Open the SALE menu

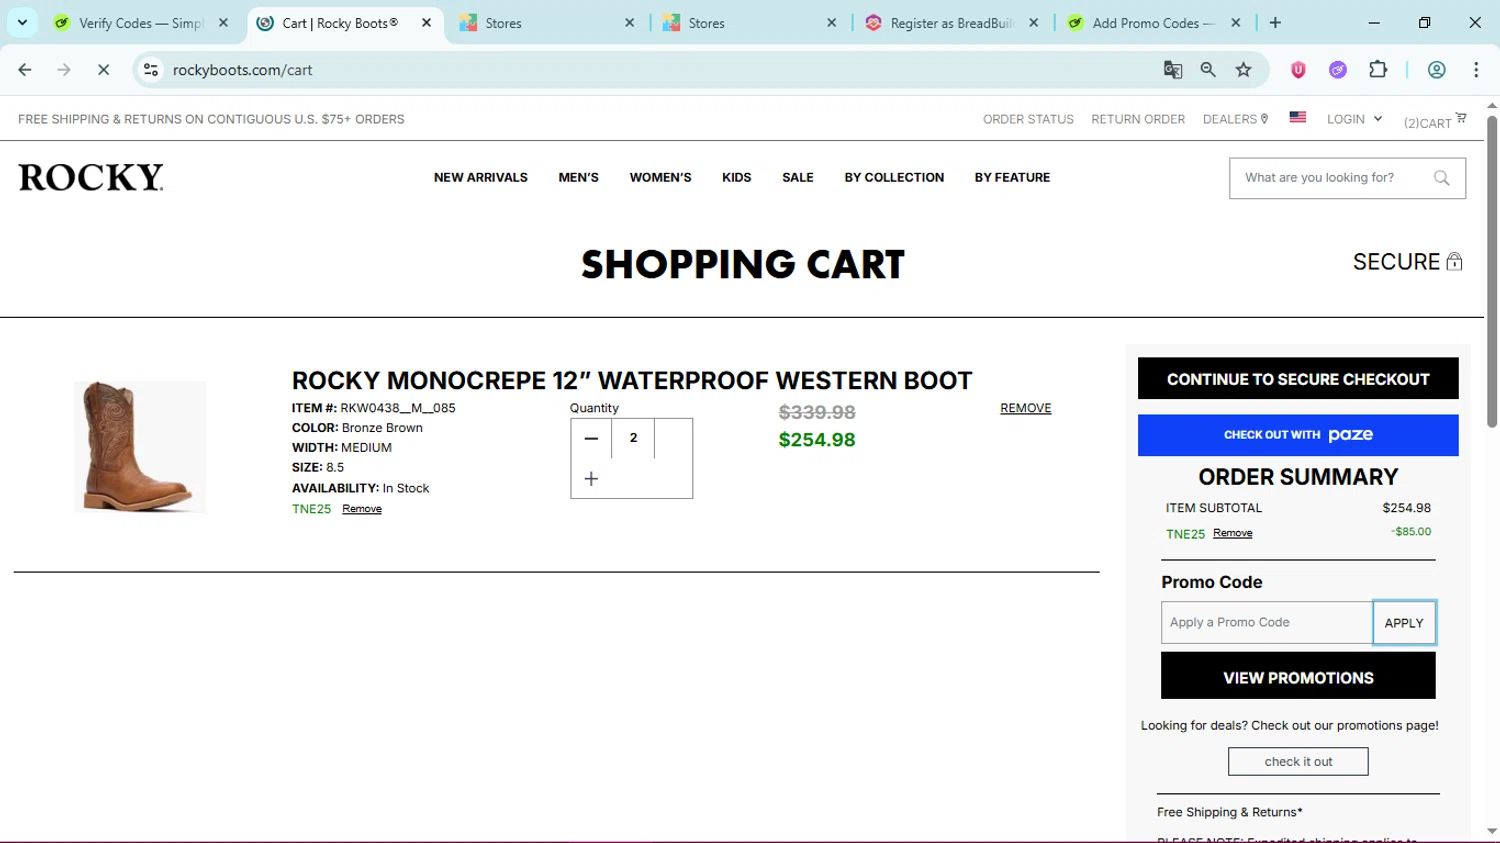(798, 178)
